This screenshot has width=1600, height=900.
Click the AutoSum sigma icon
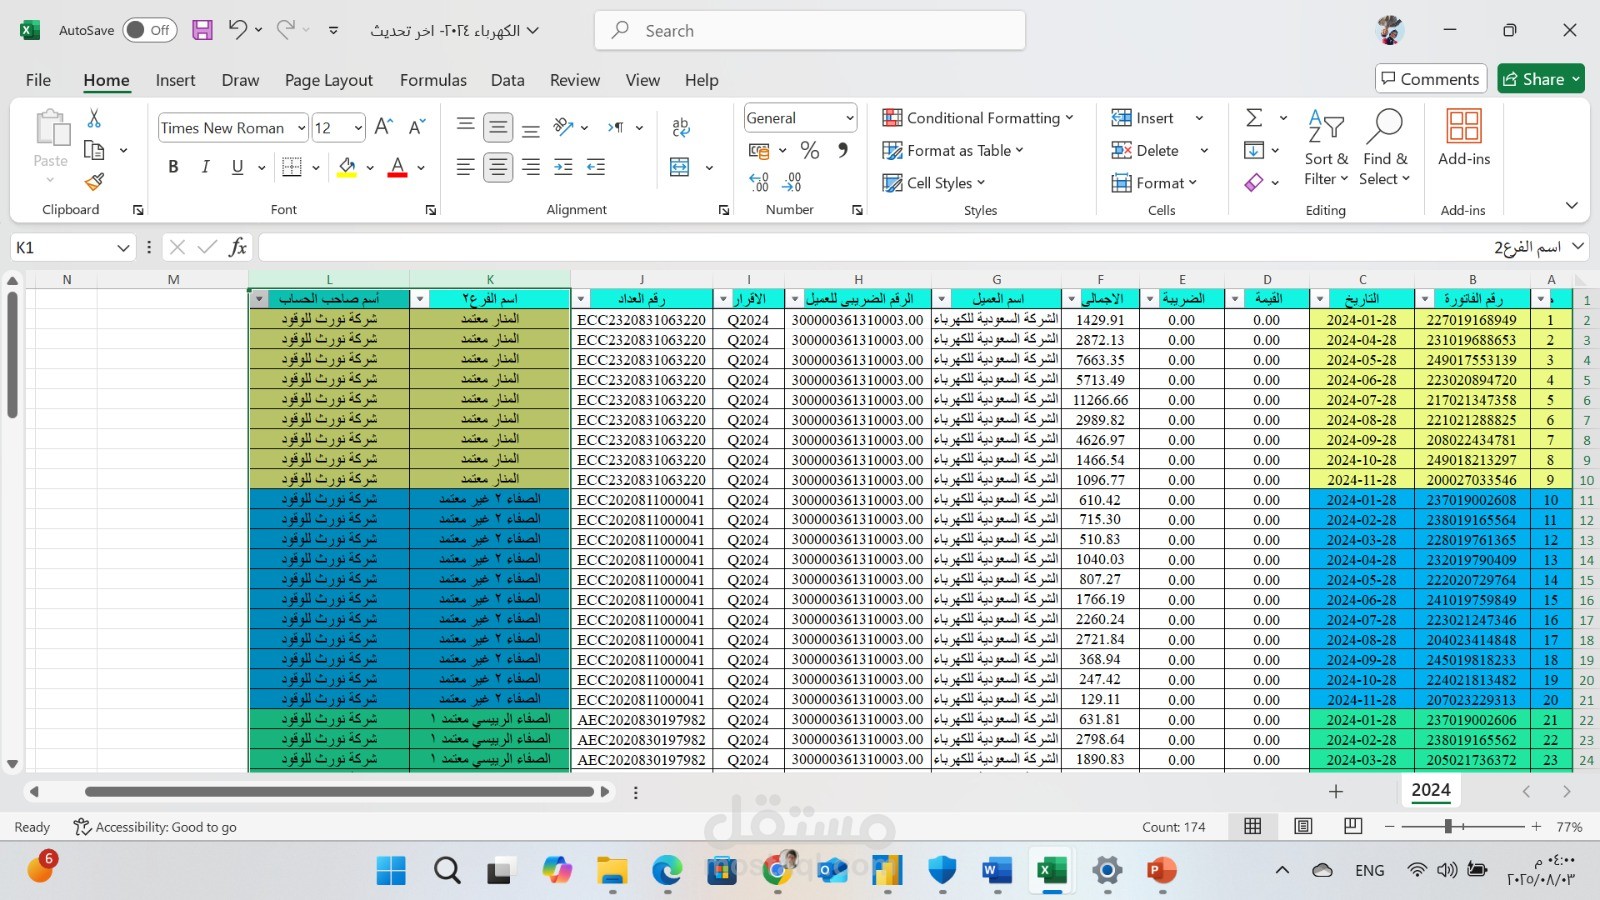pyautogui.click(x=1254, y=118)
